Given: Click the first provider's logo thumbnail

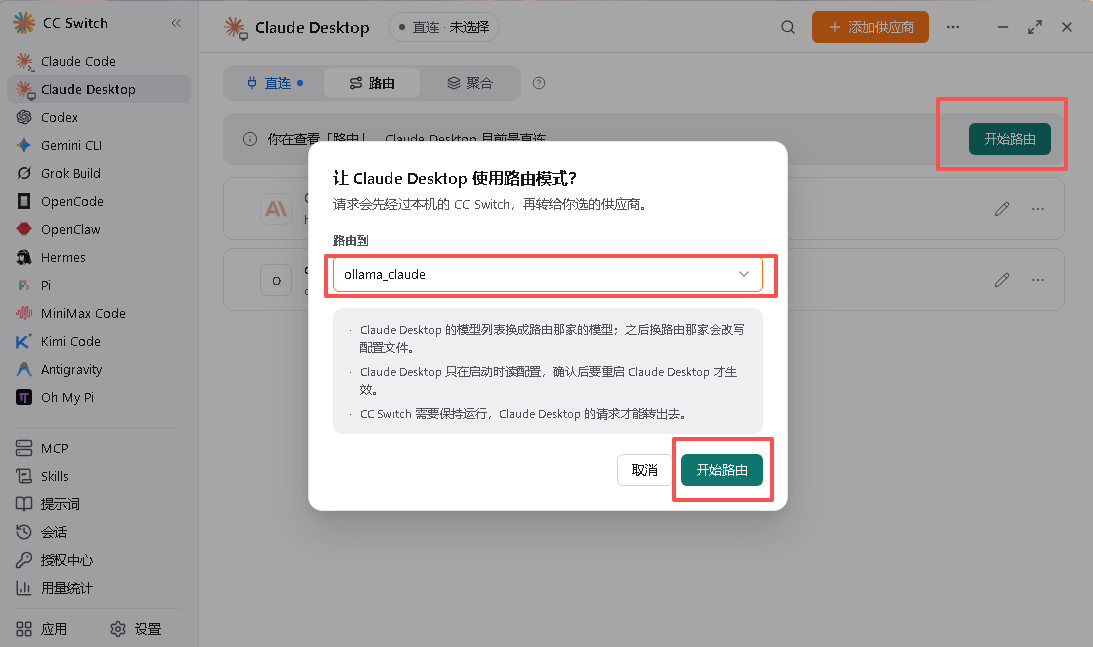Looking at the screenshot, I should pos(276,208).
